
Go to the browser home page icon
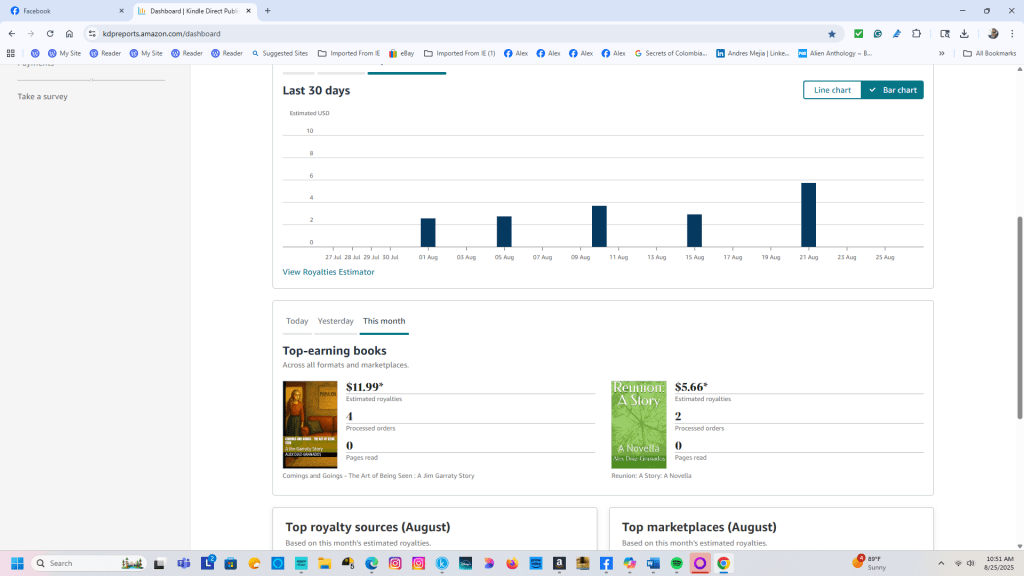point(69,33)
